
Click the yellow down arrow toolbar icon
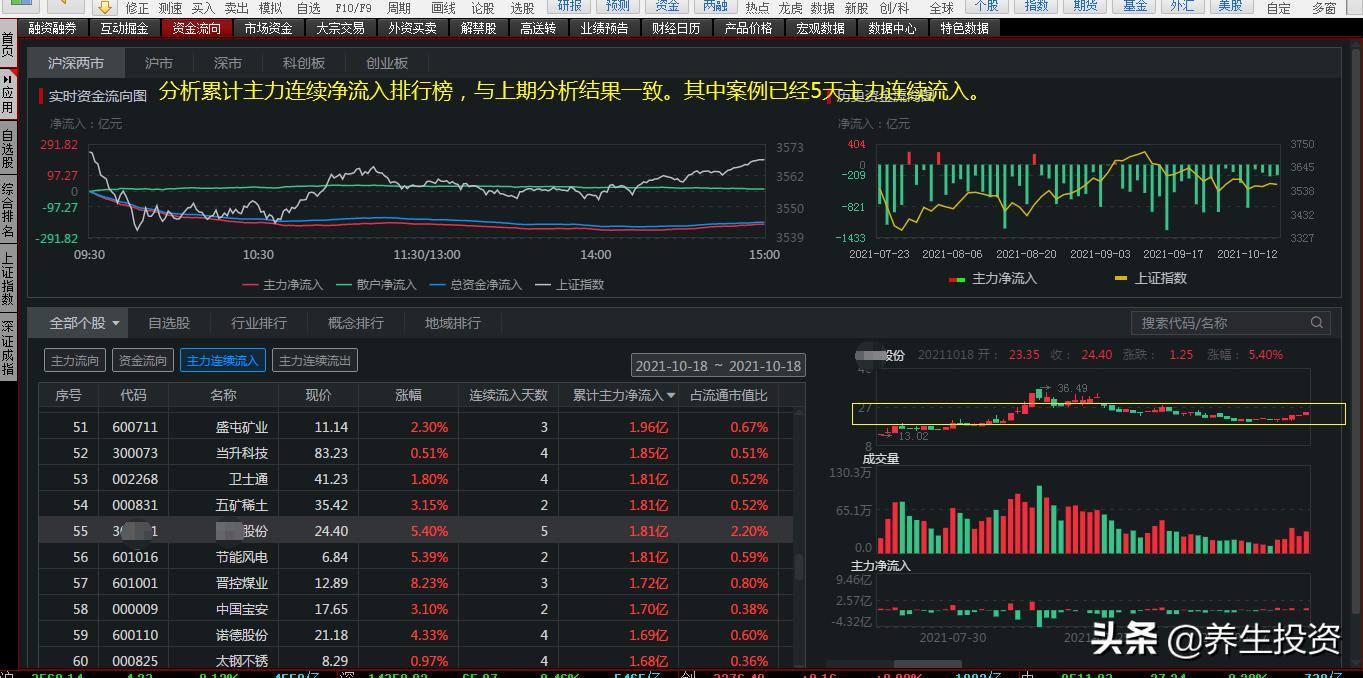tap(104, 6)
